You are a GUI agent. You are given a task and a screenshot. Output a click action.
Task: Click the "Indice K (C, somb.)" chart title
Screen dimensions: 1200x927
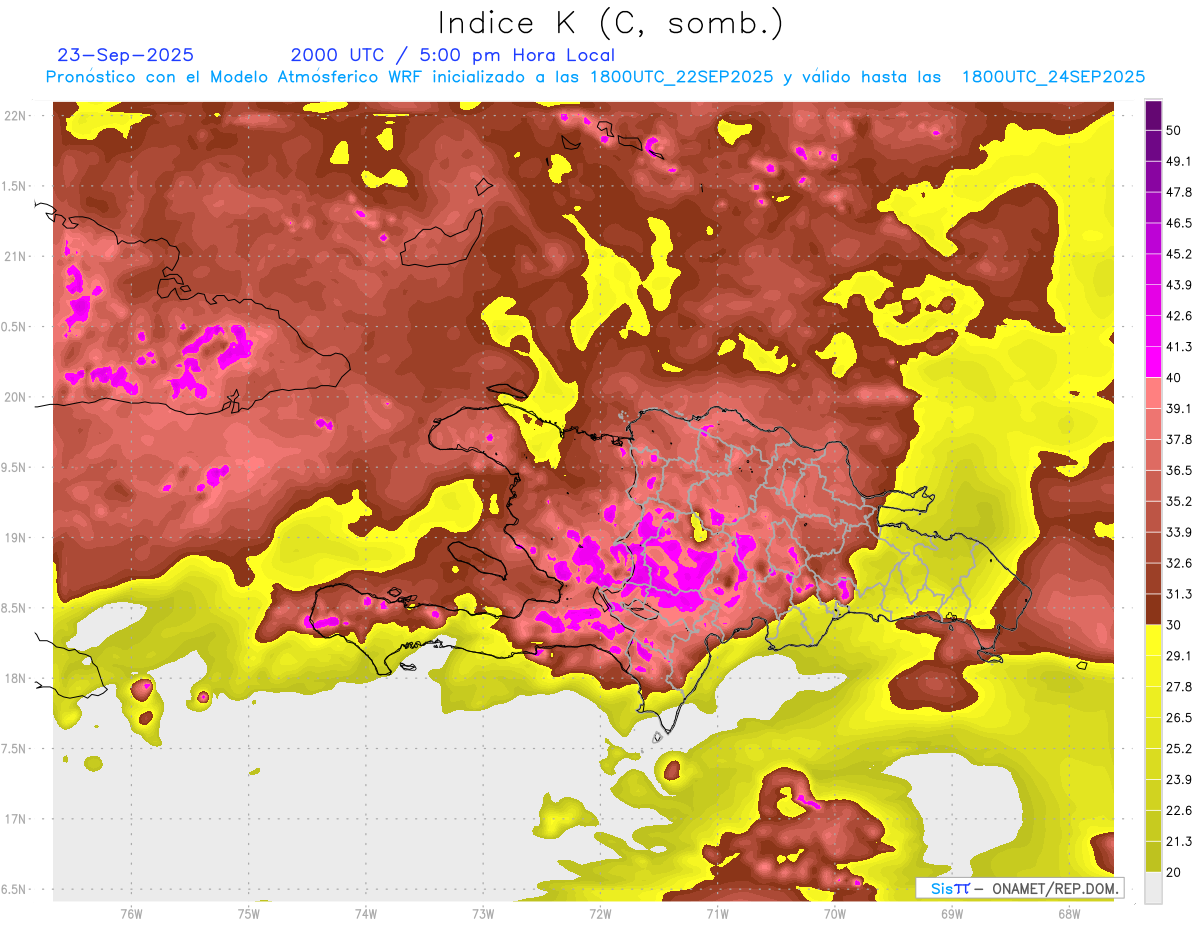610,22
